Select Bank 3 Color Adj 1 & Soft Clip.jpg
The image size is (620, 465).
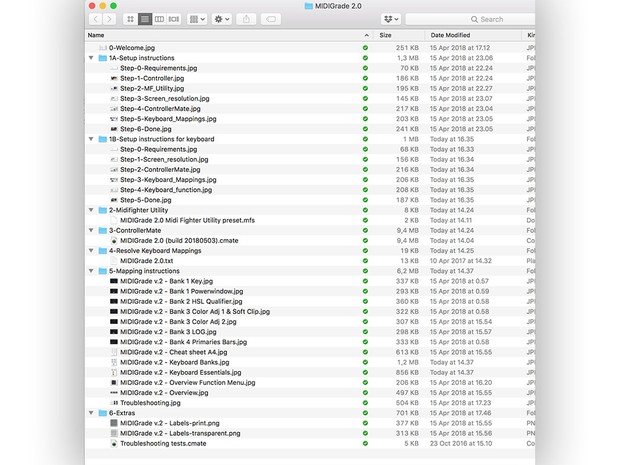tap(195, 312)
